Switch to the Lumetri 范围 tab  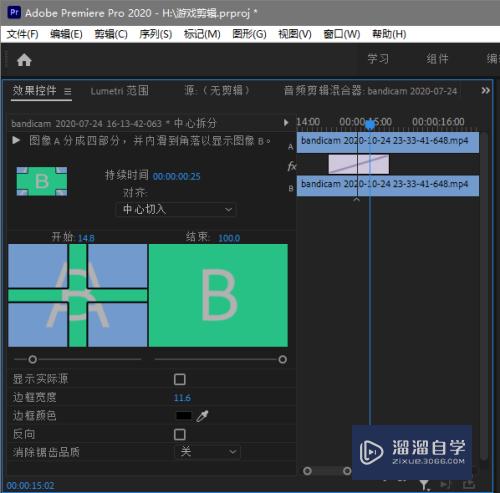119,91
